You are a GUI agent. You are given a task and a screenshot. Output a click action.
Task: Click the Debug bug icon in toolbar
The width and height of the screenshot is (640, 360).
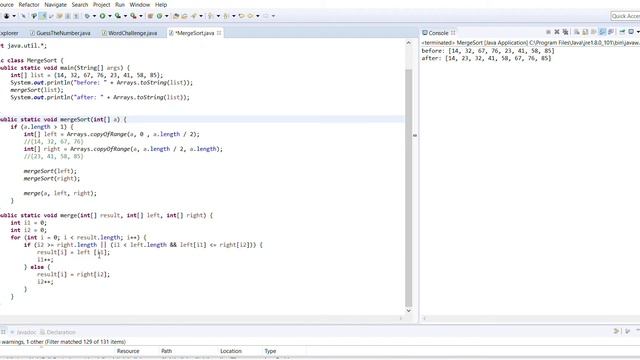pyautogui.click(x=87, y=16)
